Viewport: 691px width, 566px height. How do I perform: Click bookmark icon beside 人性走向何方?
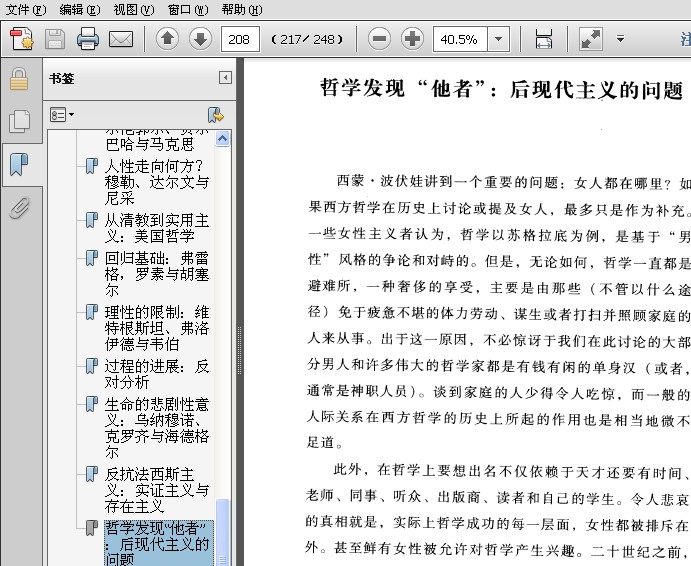pyautogui.click(x=91, y=166)
